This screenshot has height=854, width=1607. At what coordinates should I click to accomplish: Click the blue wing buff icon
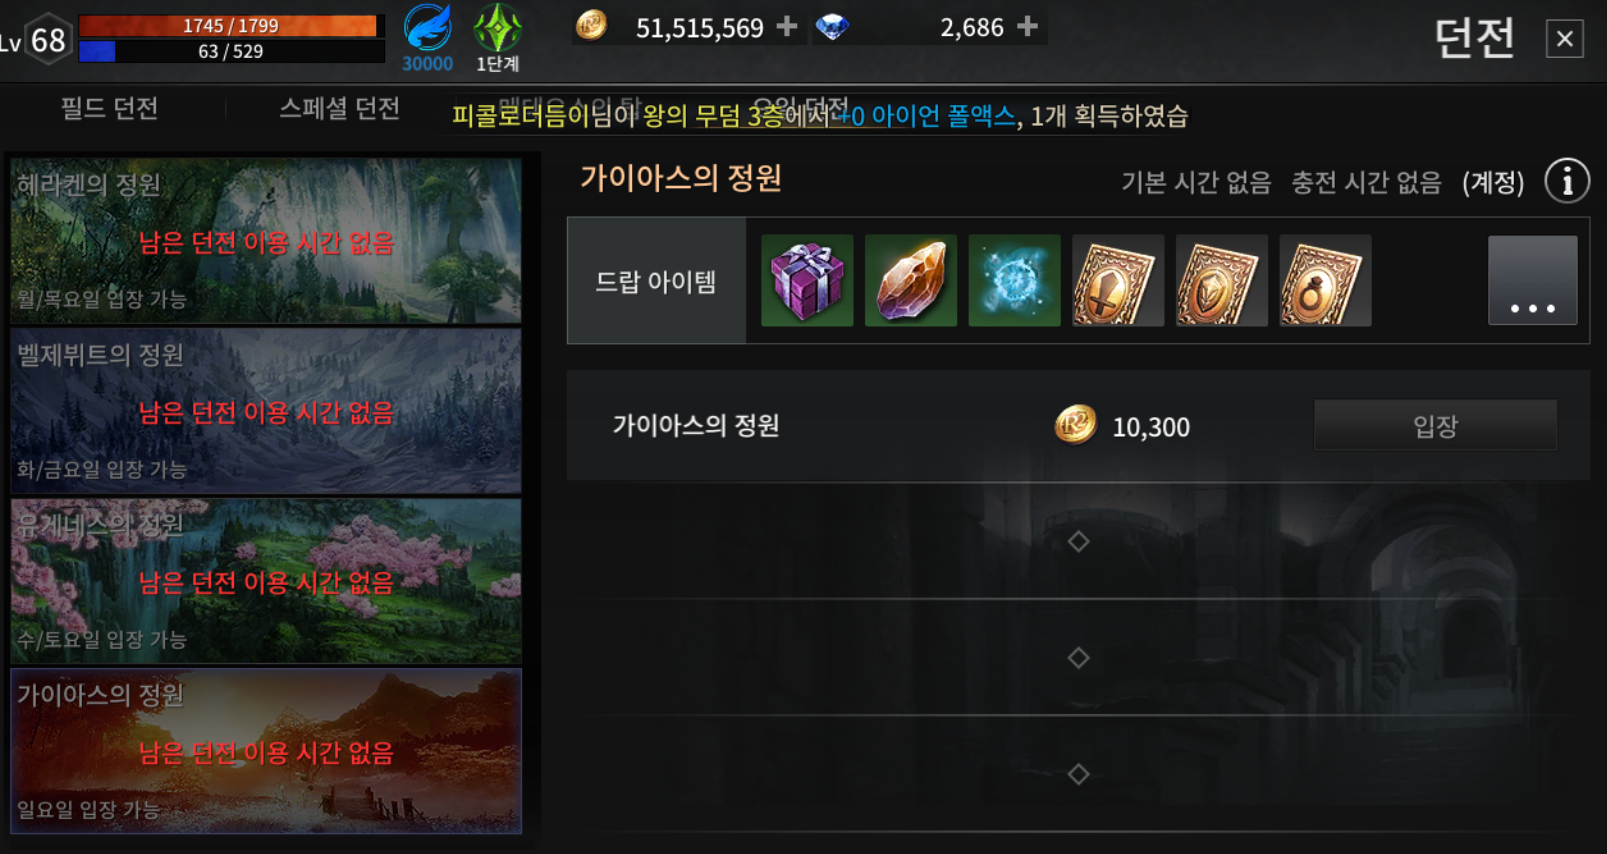pyautogui.click(x=427, y=28)
